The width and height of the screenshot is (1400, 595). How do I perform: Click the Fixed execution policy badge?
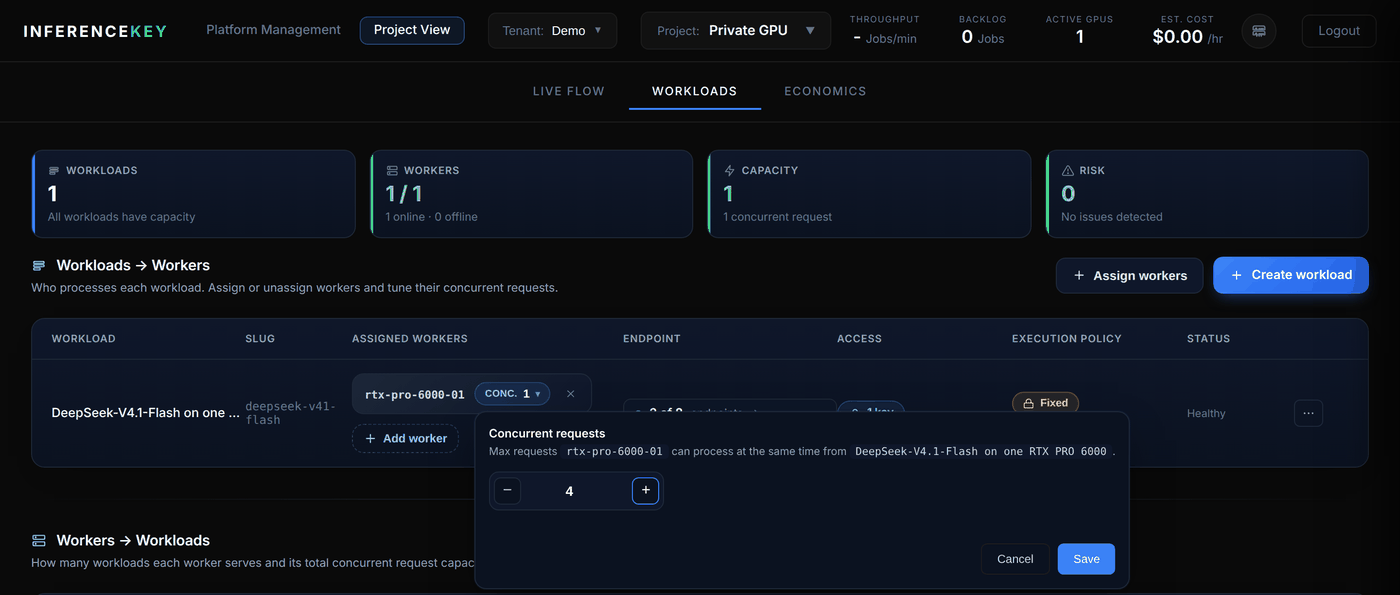1045,402
